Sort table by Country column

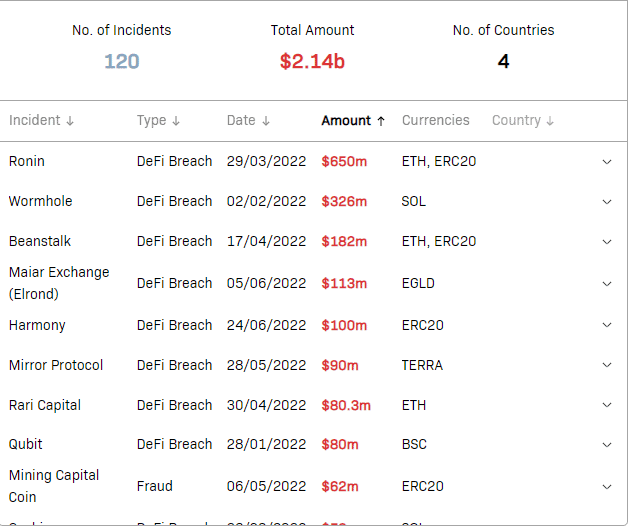(x=523, y=121)
